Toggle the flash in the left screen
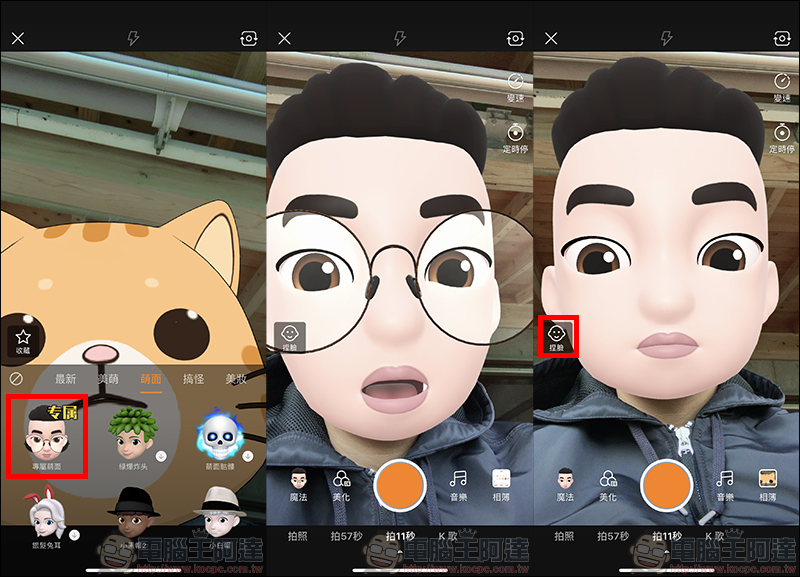This screenshot has width=800, height=577. point(133,38)
